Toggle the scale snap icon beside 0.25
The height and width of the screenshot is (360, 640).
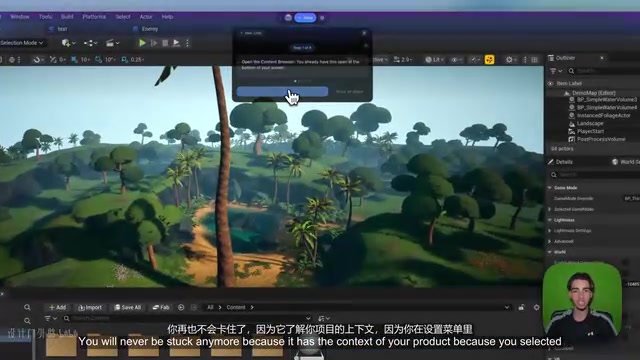pyautogui.click(x=124, y=60)
